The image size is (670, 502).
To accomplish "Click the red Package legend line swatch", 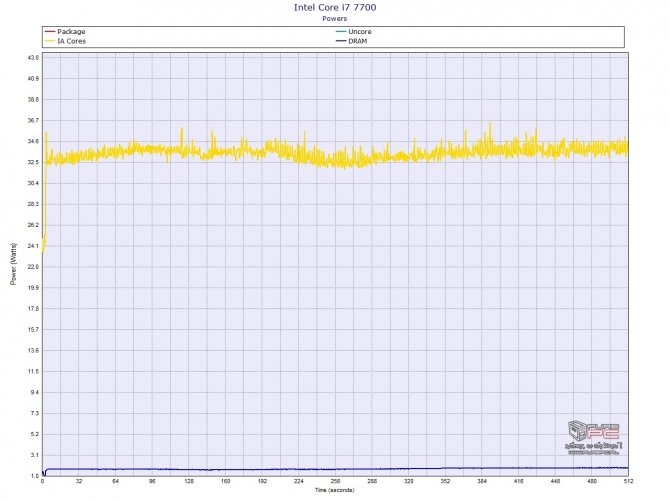I will (x=50, y=32).
